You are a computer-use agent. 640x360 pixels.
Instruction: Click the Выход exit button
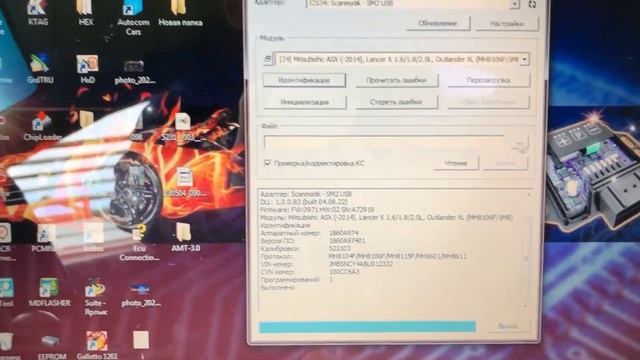(x=509, y=326)
